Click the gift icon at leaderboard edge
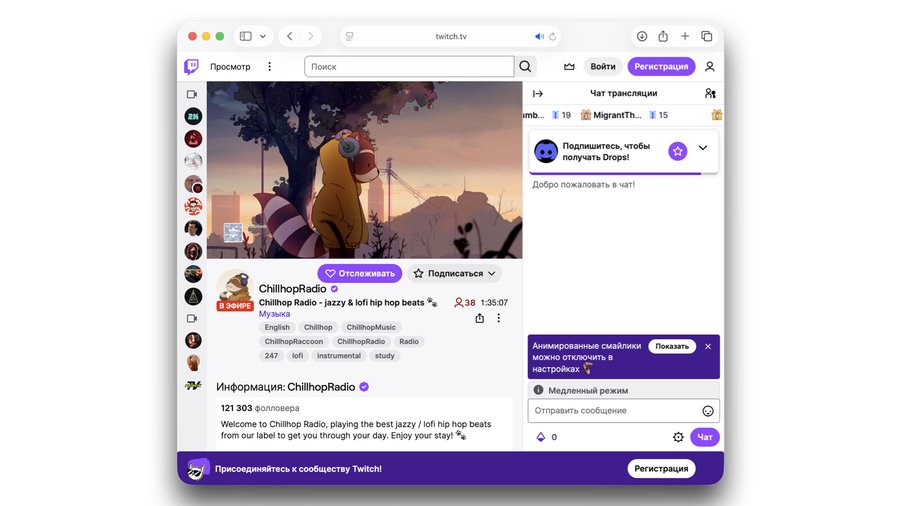Viewport: 900px width, 506px height. coord(716,115)
